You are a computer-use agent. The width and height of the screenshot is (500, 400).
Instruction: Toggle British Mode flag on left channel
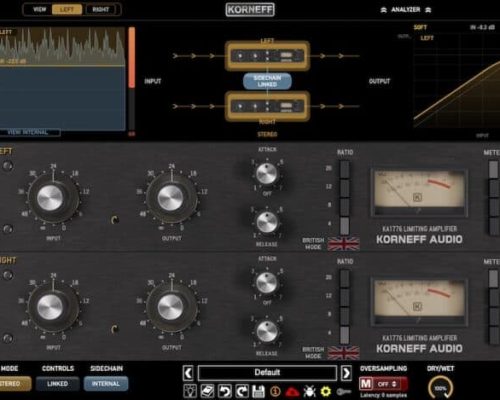(343, 244)
